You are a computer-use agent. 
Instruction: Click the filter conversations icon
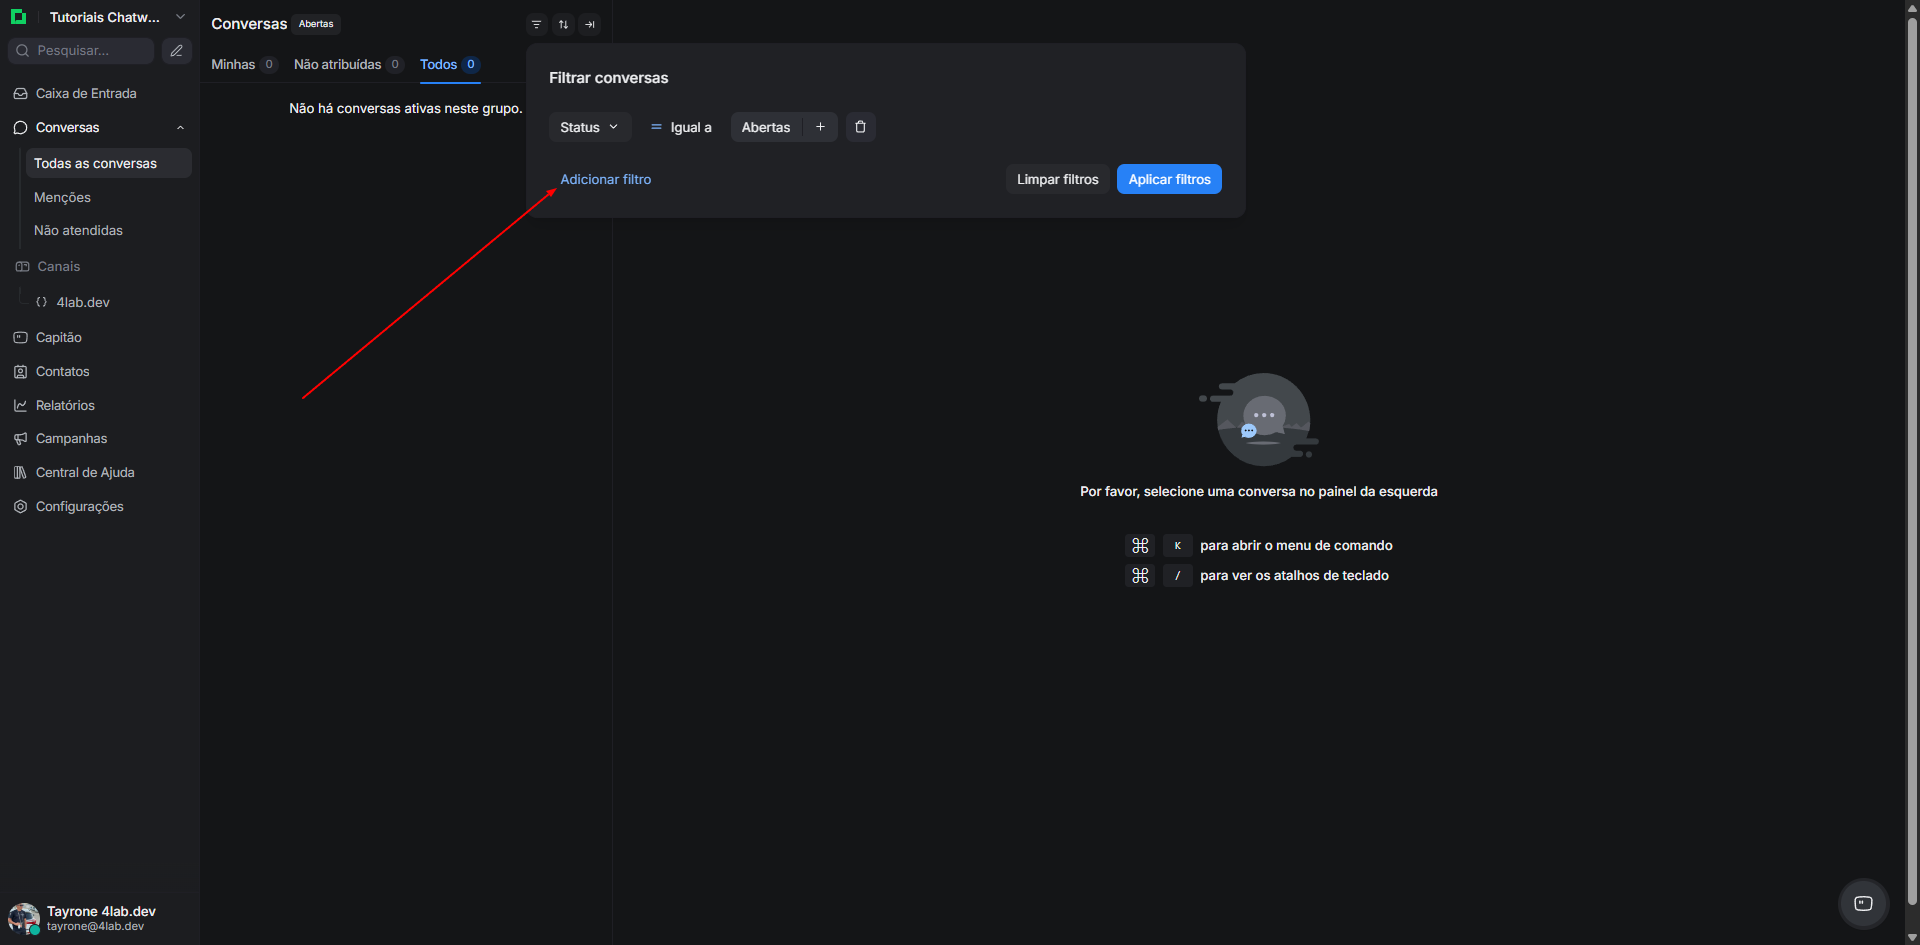537,24
